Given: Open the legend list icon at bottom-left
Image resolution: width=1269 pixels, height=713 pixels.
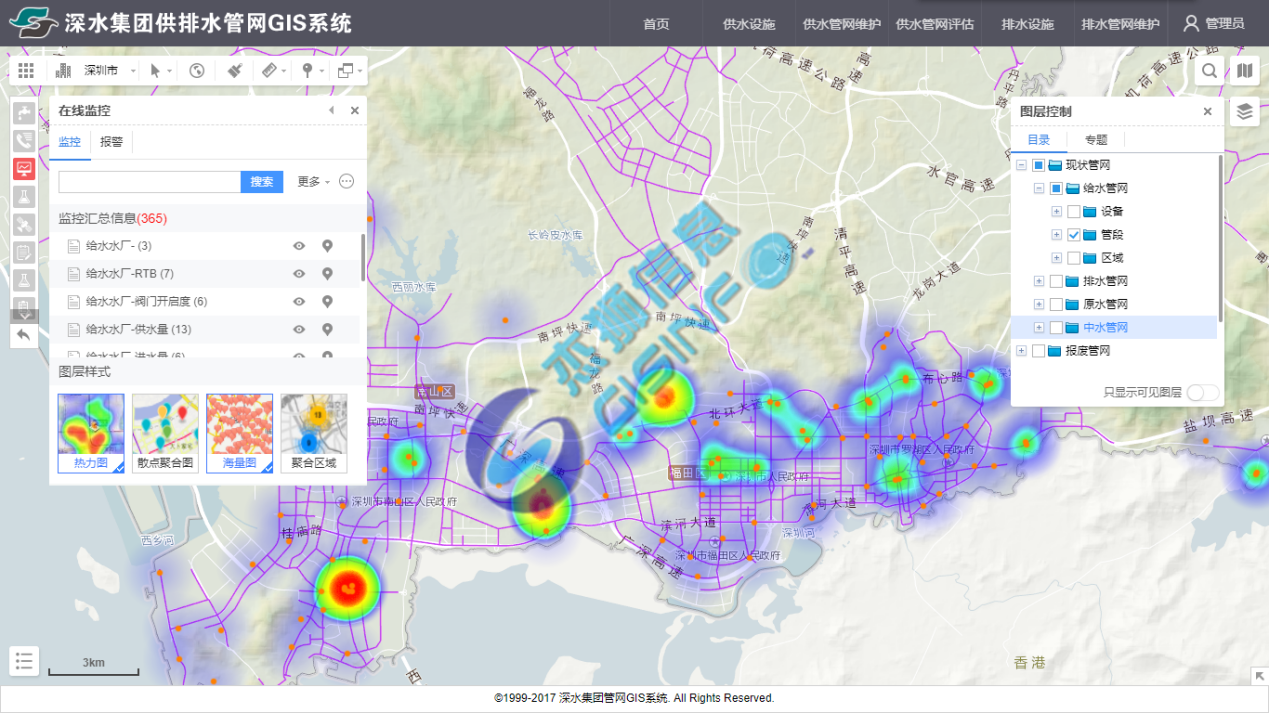Looking at the screenshot, I should point(24,661).
